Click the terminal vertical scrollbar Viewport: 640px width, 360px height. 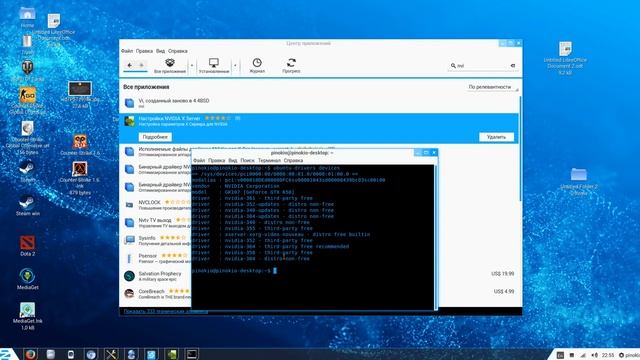coord(436,237)
